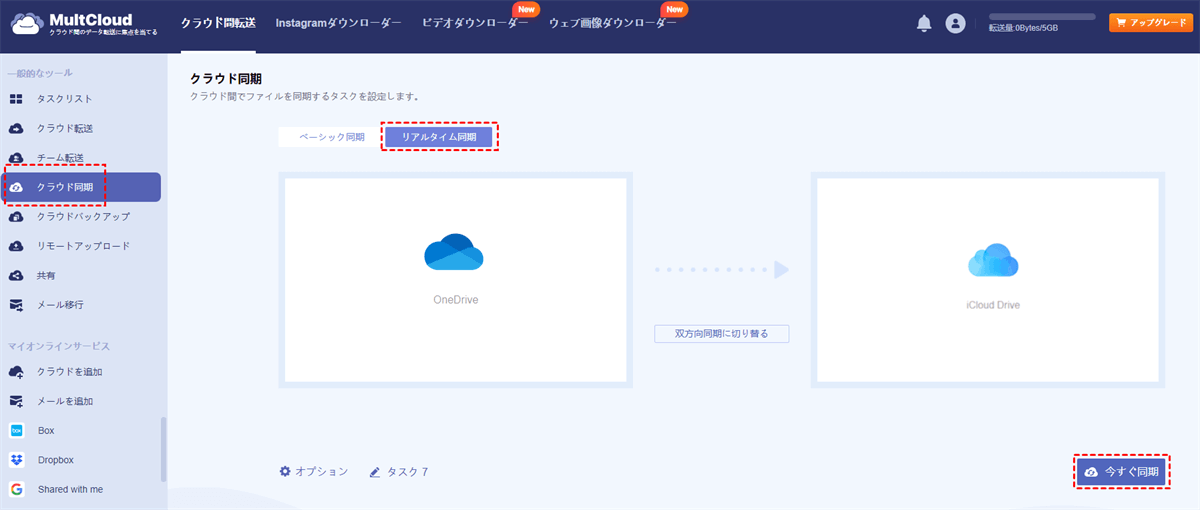Click the メール移行 icon

[16, 305]
